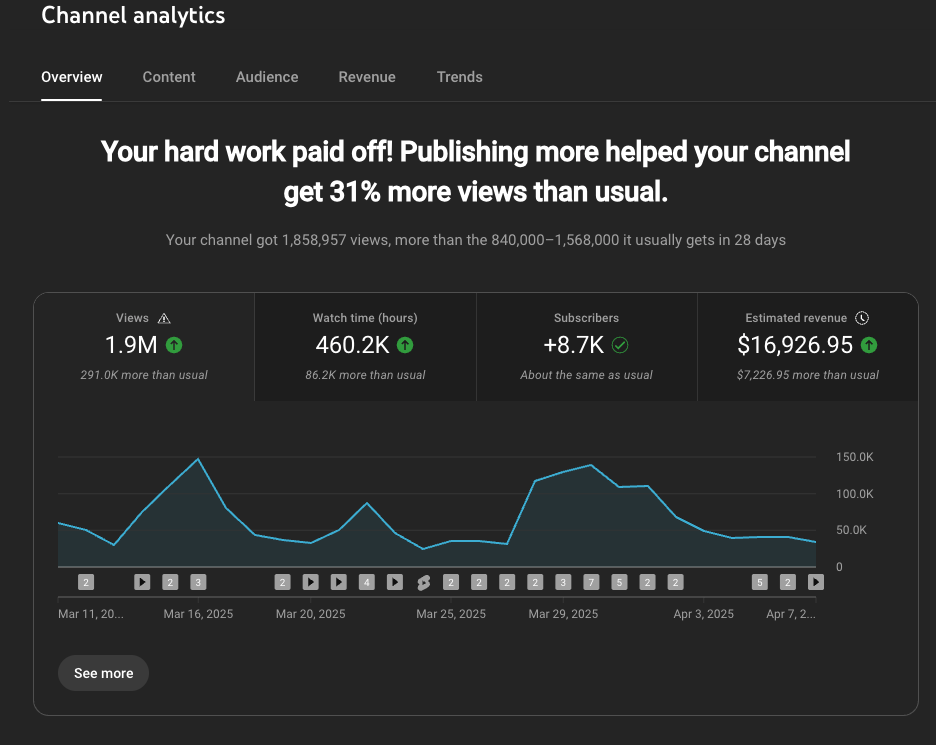
Task: Click the video play marker near Mar 16
Action: (x=141, y=582)
